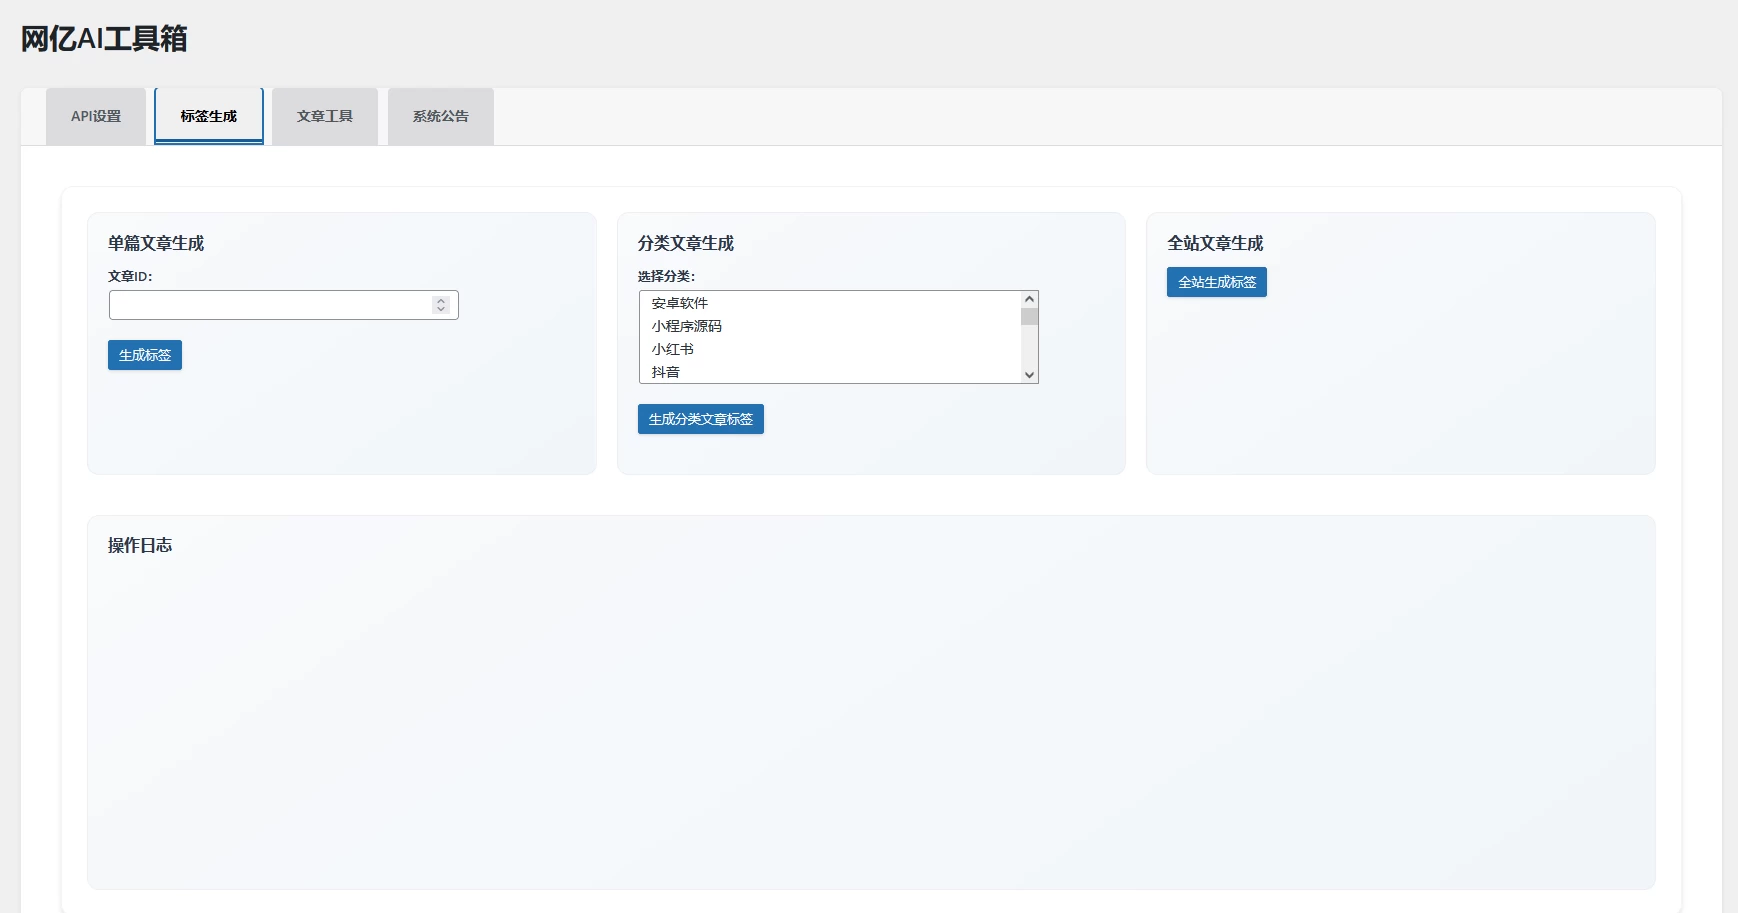Choose the 小红书 category

click(674, 349)
